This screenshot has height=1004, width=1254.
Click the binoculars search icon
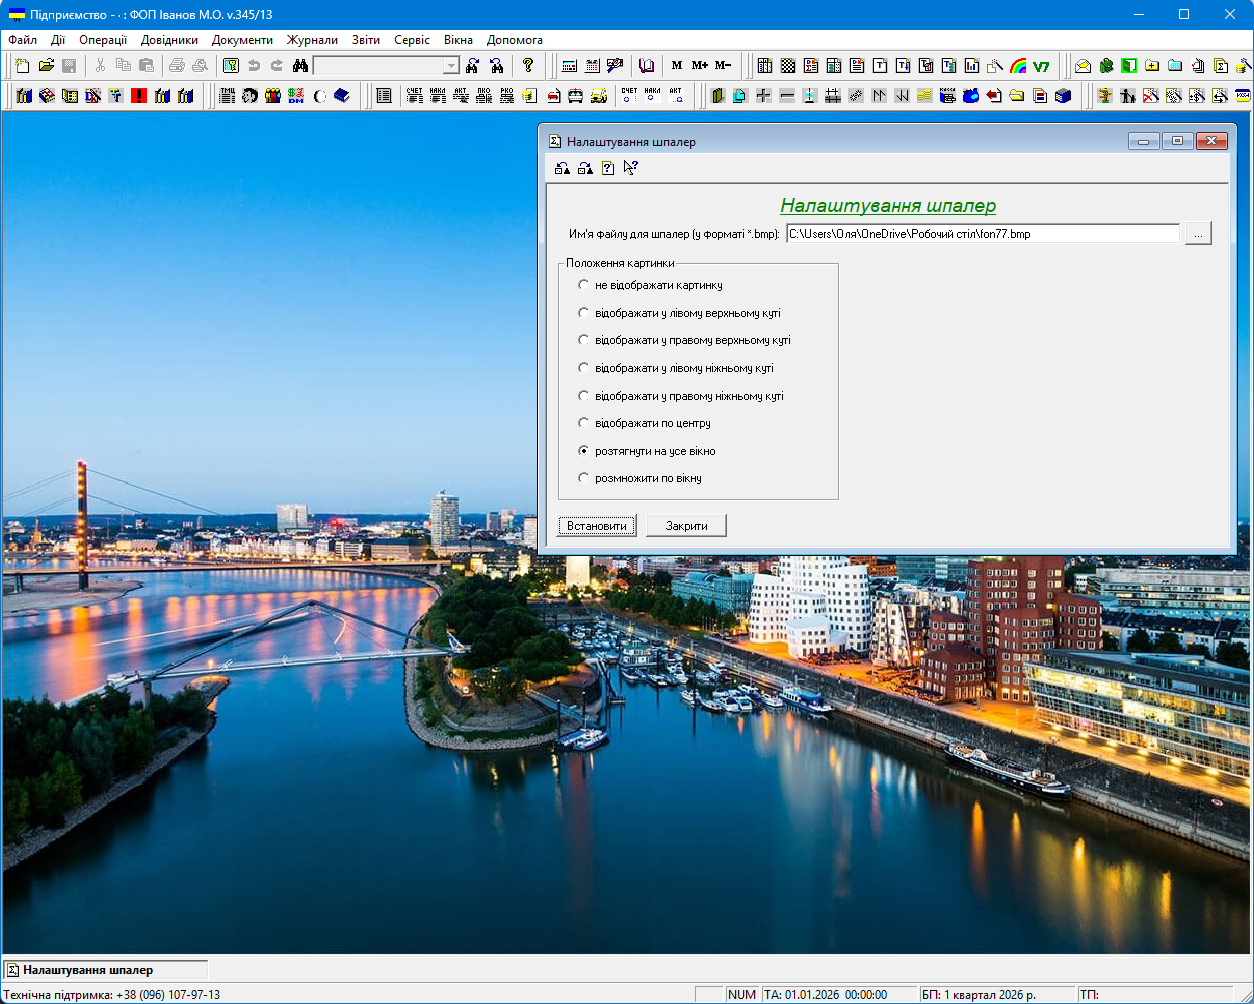pyautogui.click(x=300, y=66)
